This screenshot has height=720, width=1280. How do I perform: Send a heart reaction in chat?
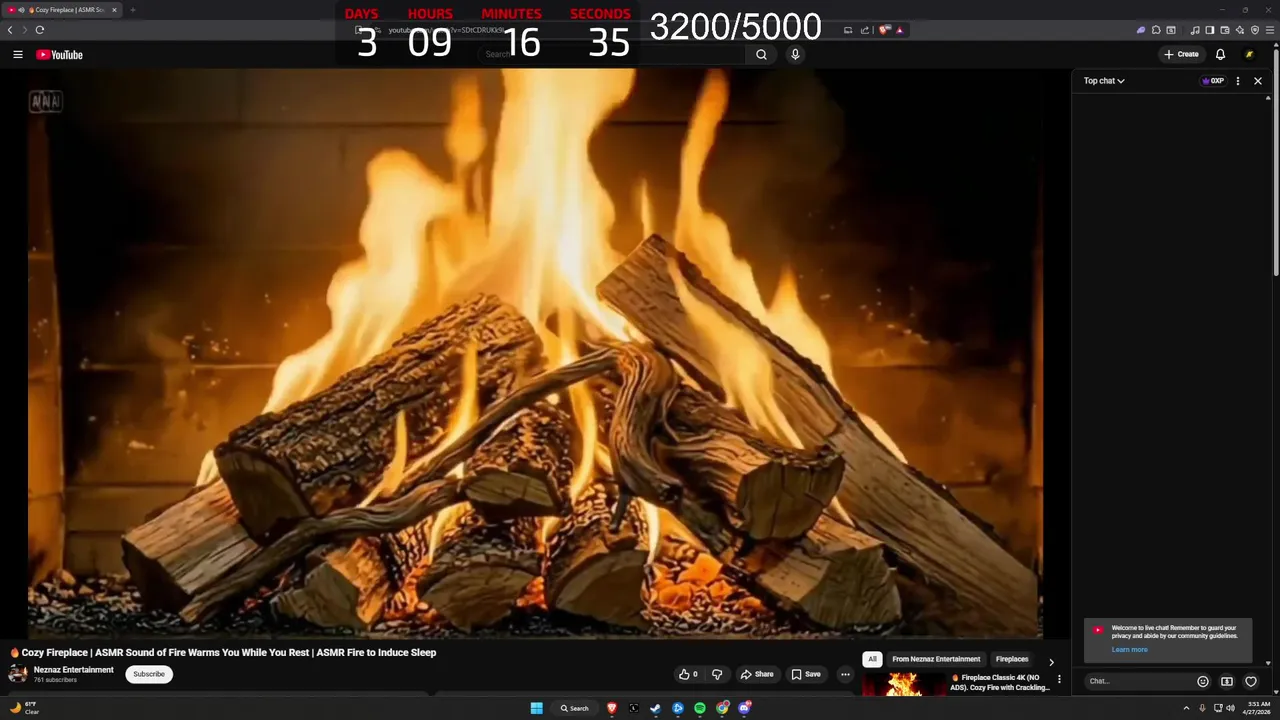1251,682
